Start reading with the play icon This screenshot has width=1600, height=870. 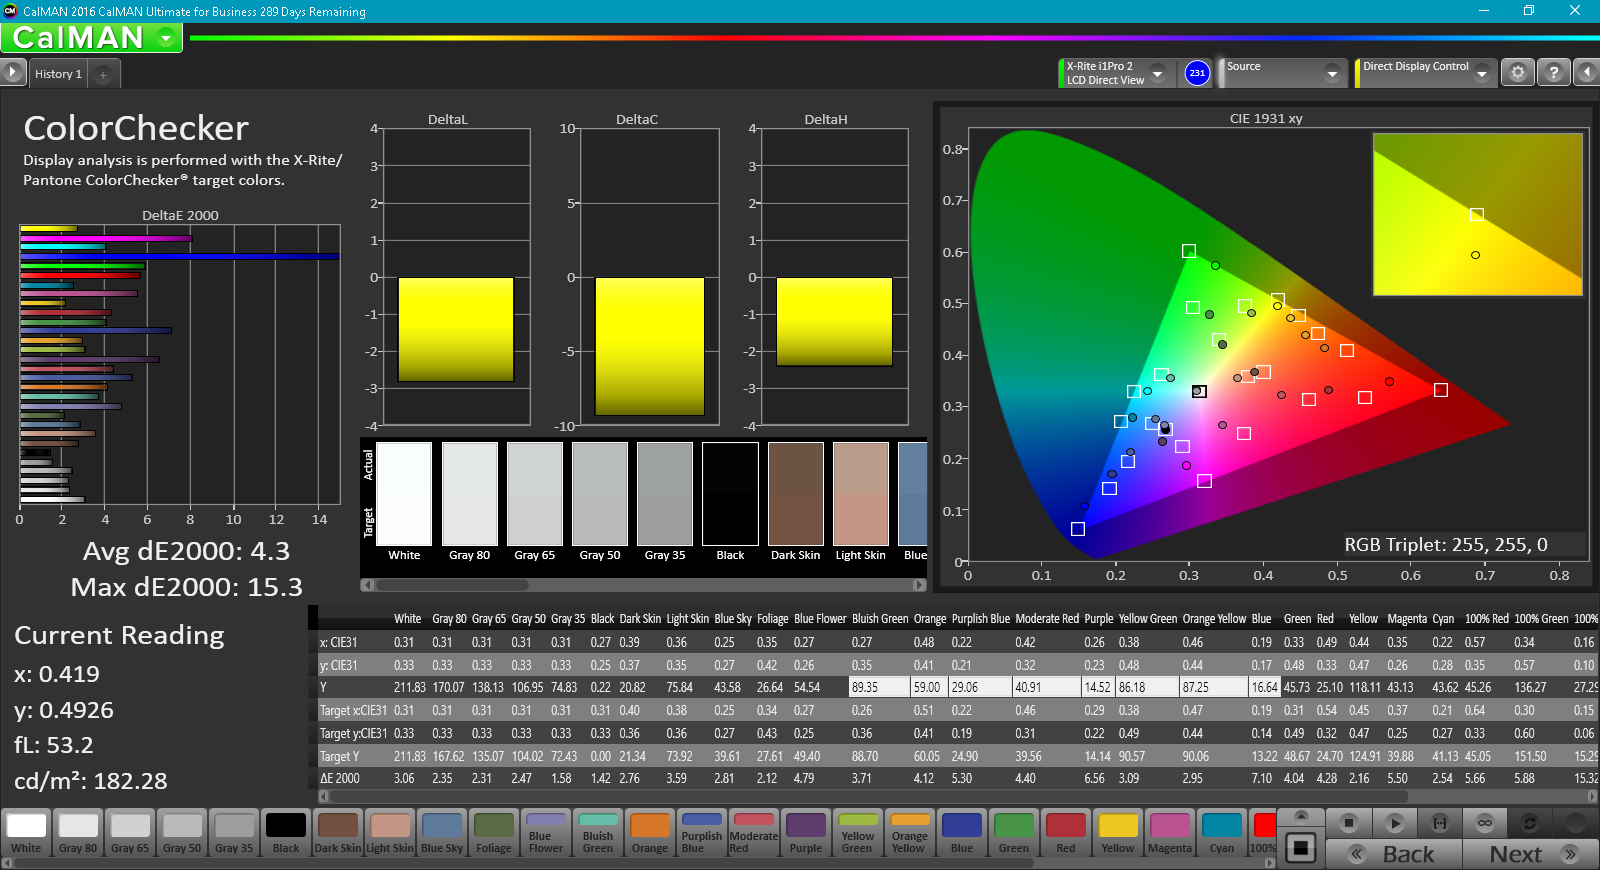coord(1394,823)
